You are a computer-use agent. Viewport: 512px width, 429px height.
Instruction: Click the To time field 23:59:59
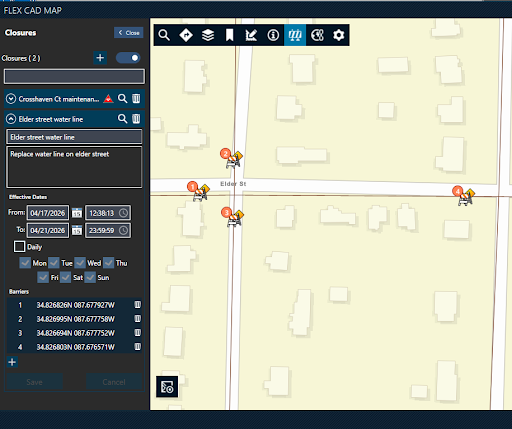pyautogui.click(x=108, y=230)
